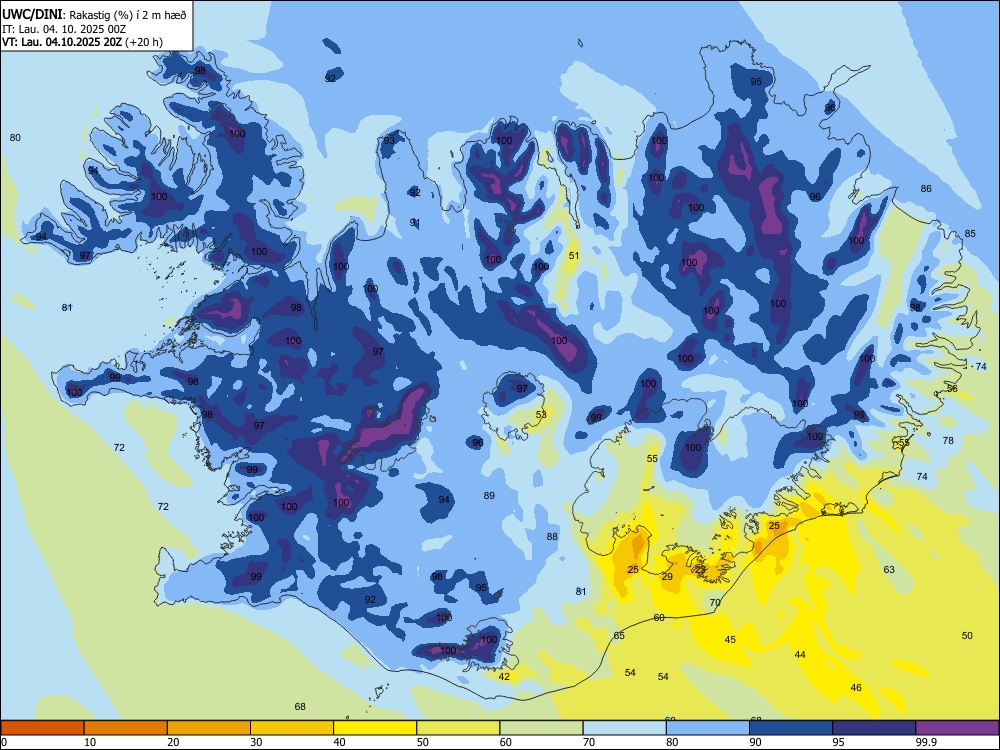
Task: Select 'VT: Lau. 04.10.2025 20Z' valid time text
Action: pyautogui.click(x=62, y=43)
